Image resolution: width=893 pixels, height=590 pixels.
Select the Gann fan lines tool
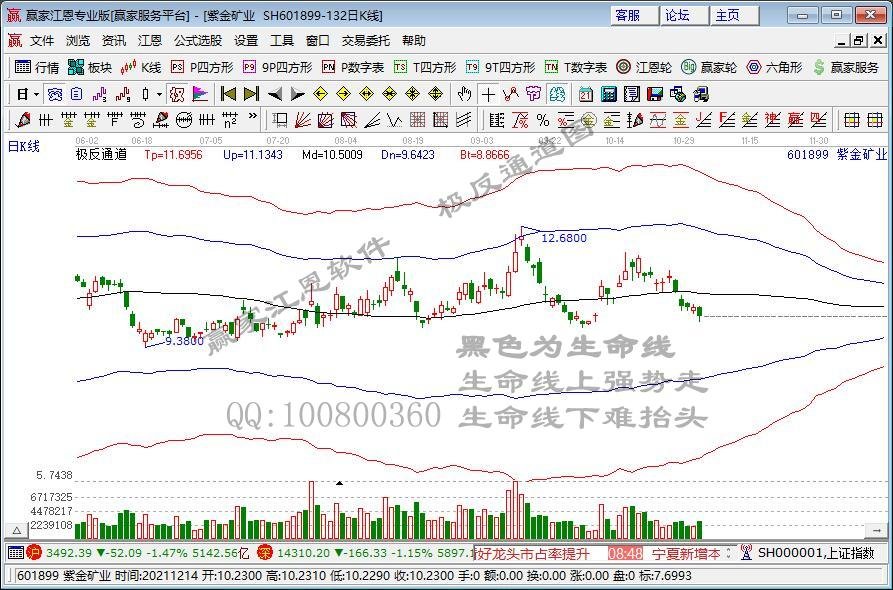302,120
